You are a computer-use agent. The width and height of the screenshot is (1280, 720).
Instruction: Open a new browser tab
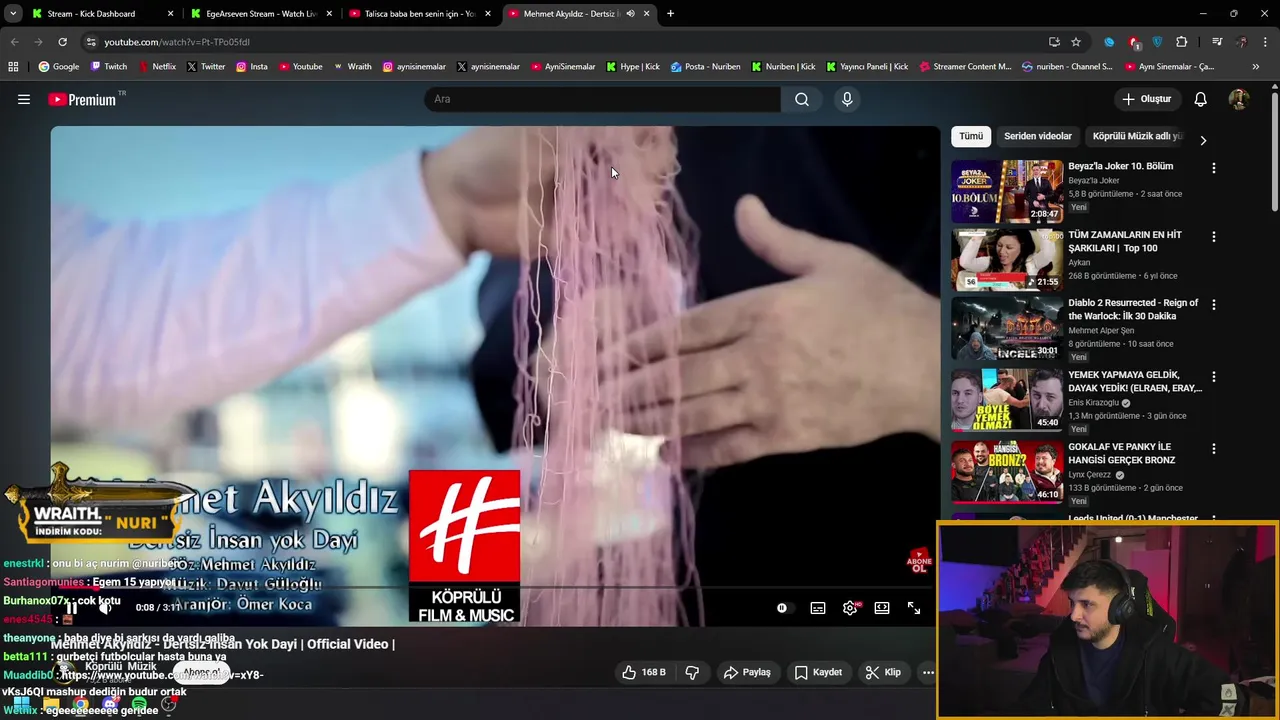pyautogui.click(x=670, y=14)
